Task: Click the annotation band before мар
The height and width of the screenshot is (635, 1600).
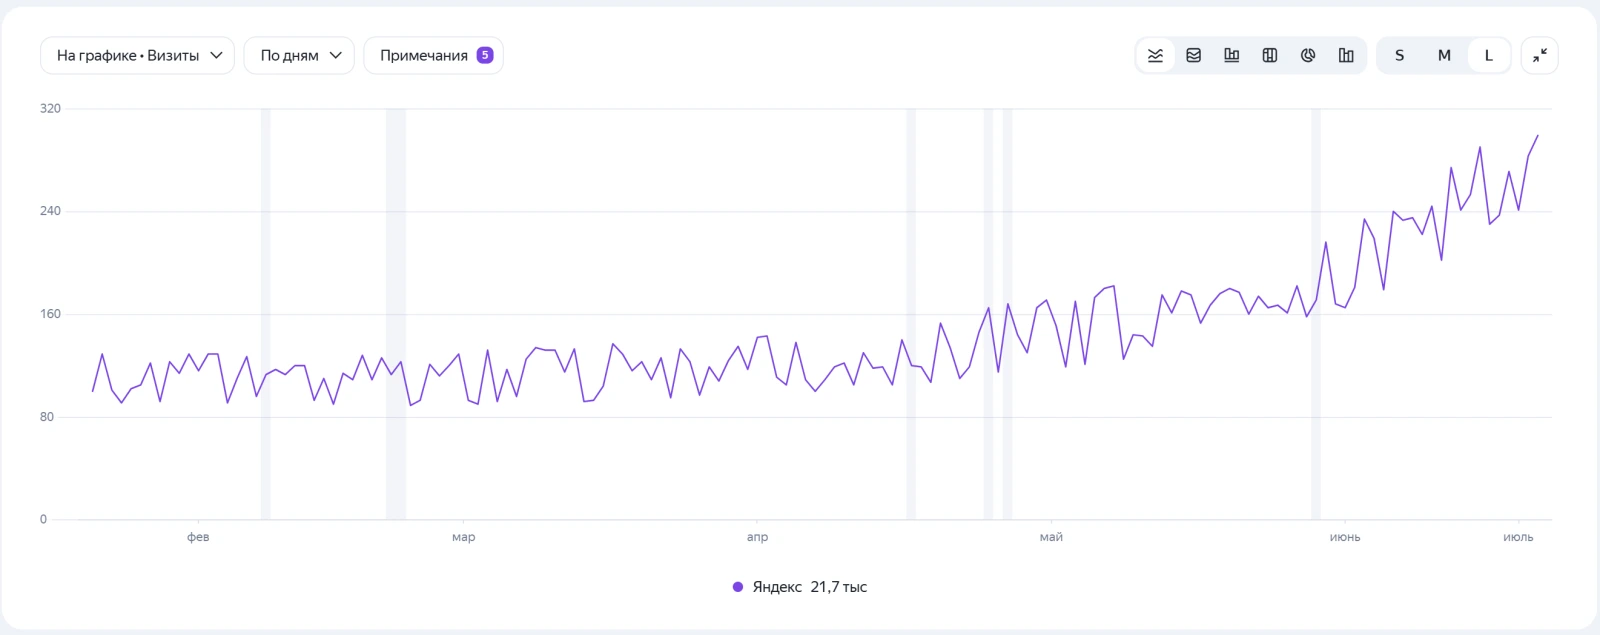Action: coord(396,314)
